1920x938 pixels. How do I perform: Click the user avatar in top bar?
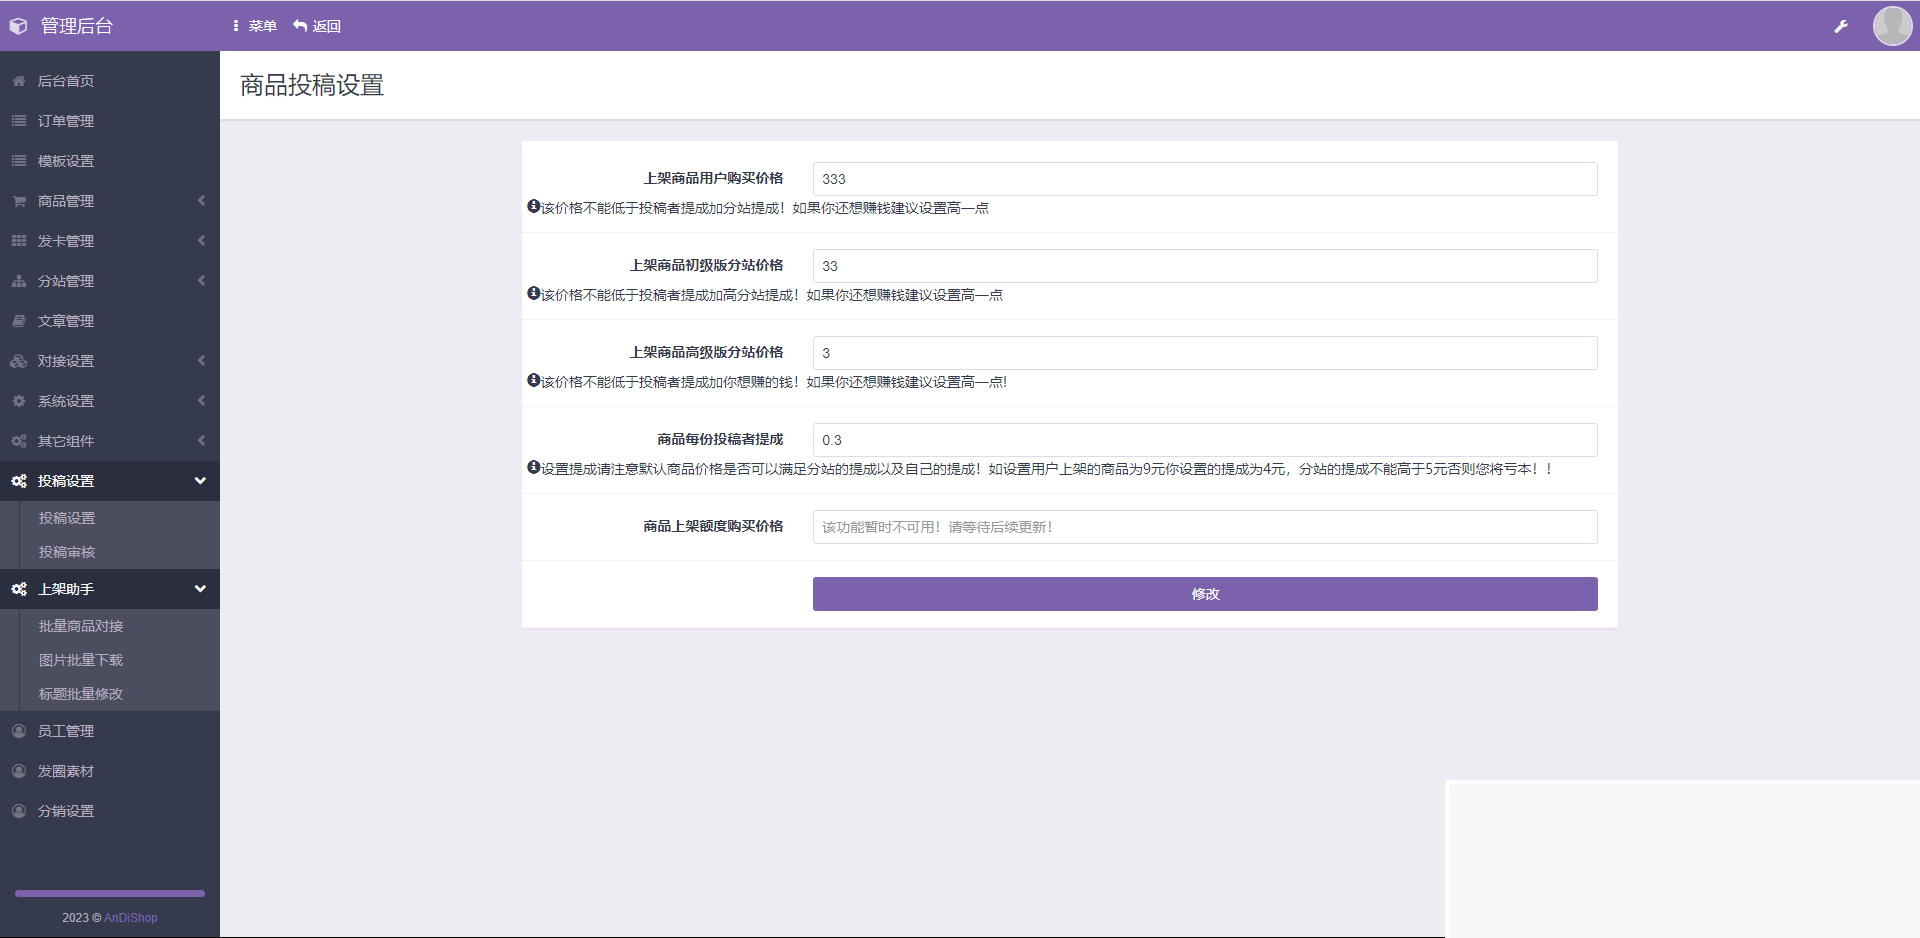coord(1892,26)
